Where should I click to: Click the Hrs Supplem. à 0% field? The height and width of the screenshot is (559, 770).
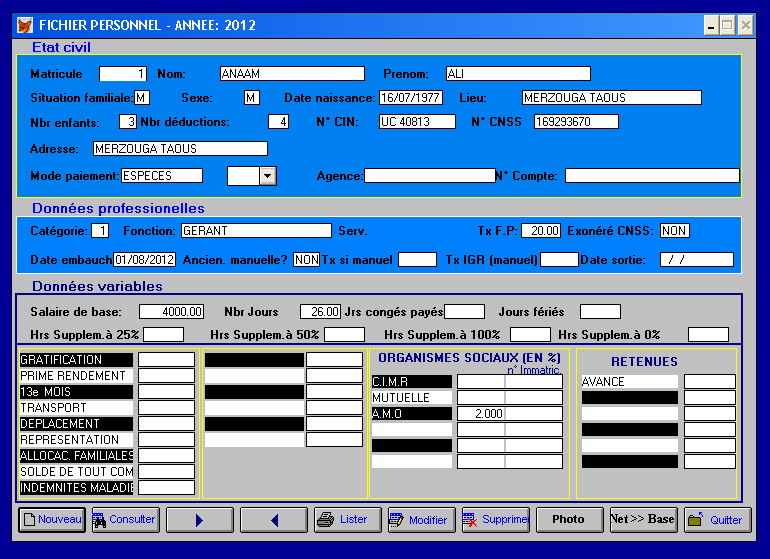[709, 335]
